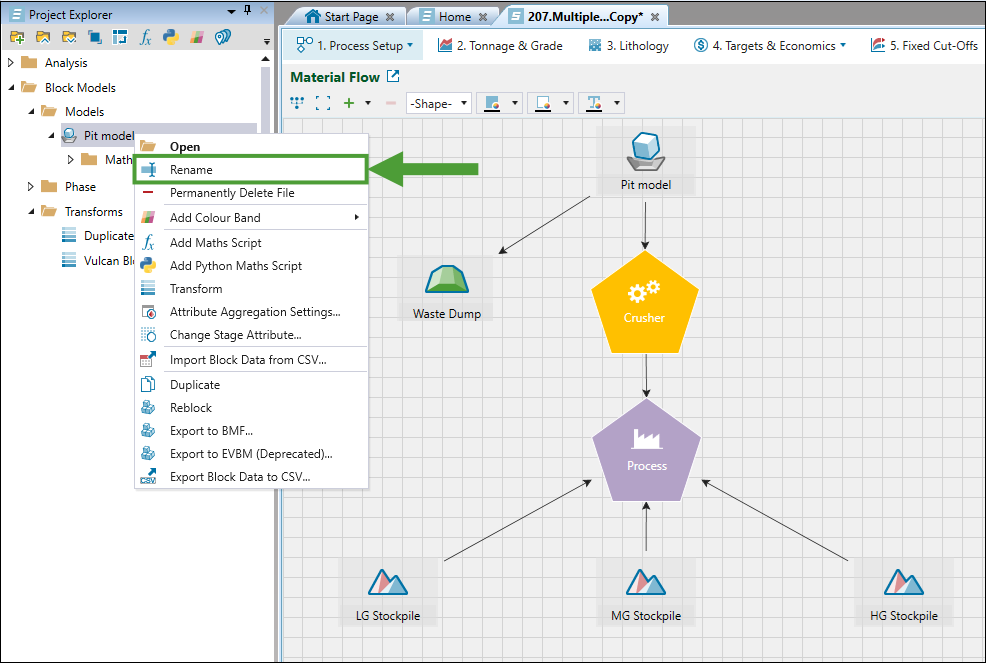
Task: Select the Waste Dump node
Action: pos(446,288)
